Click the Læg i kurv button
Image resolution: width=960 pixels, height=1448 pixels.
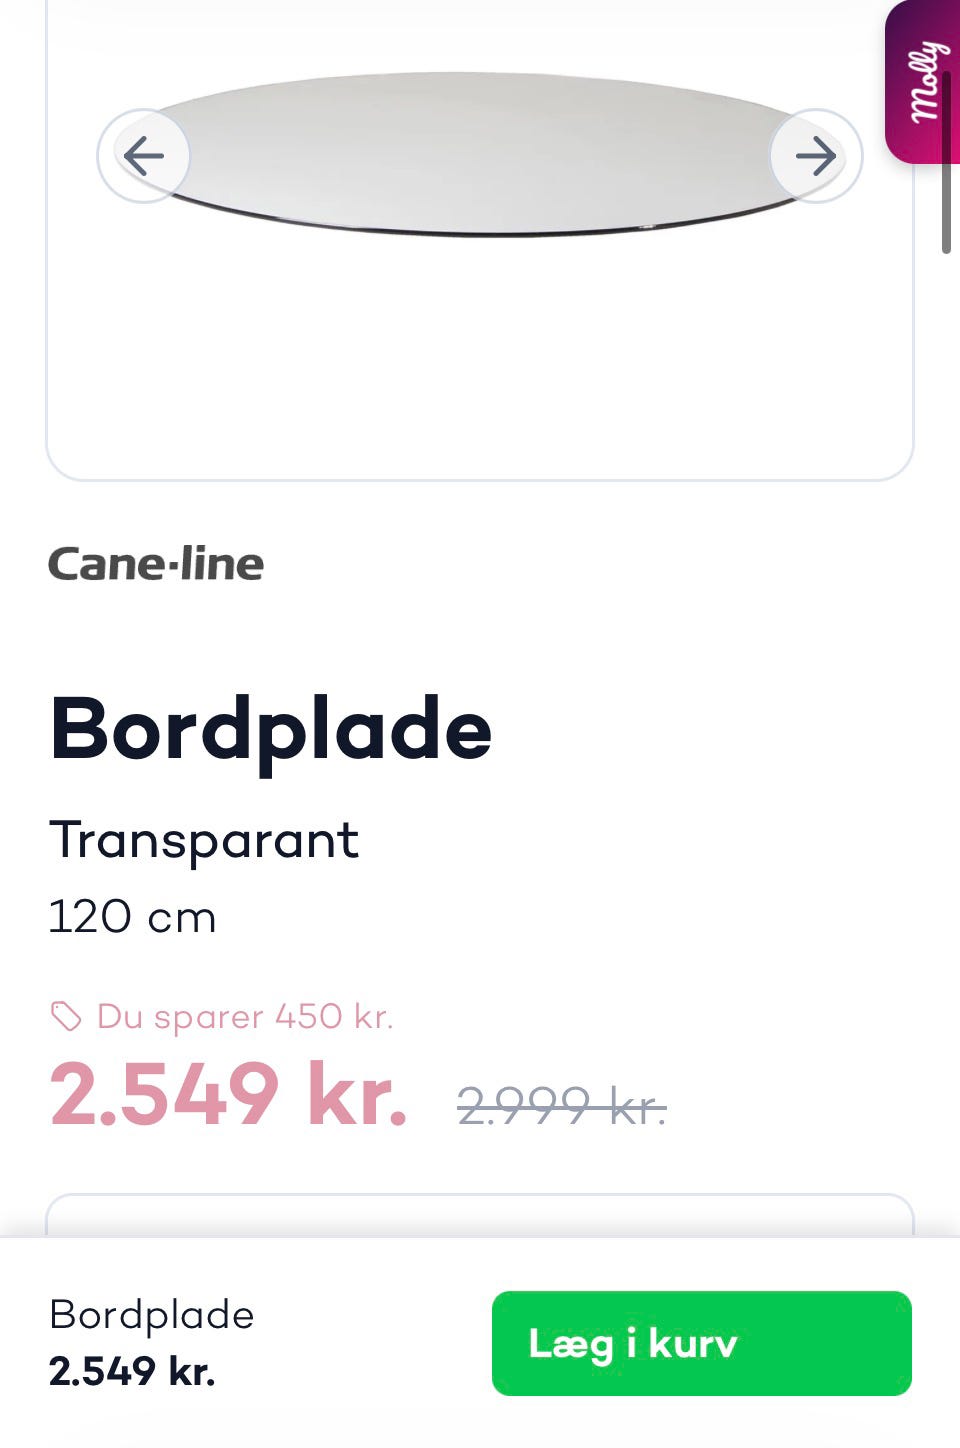pos(701,1343)
